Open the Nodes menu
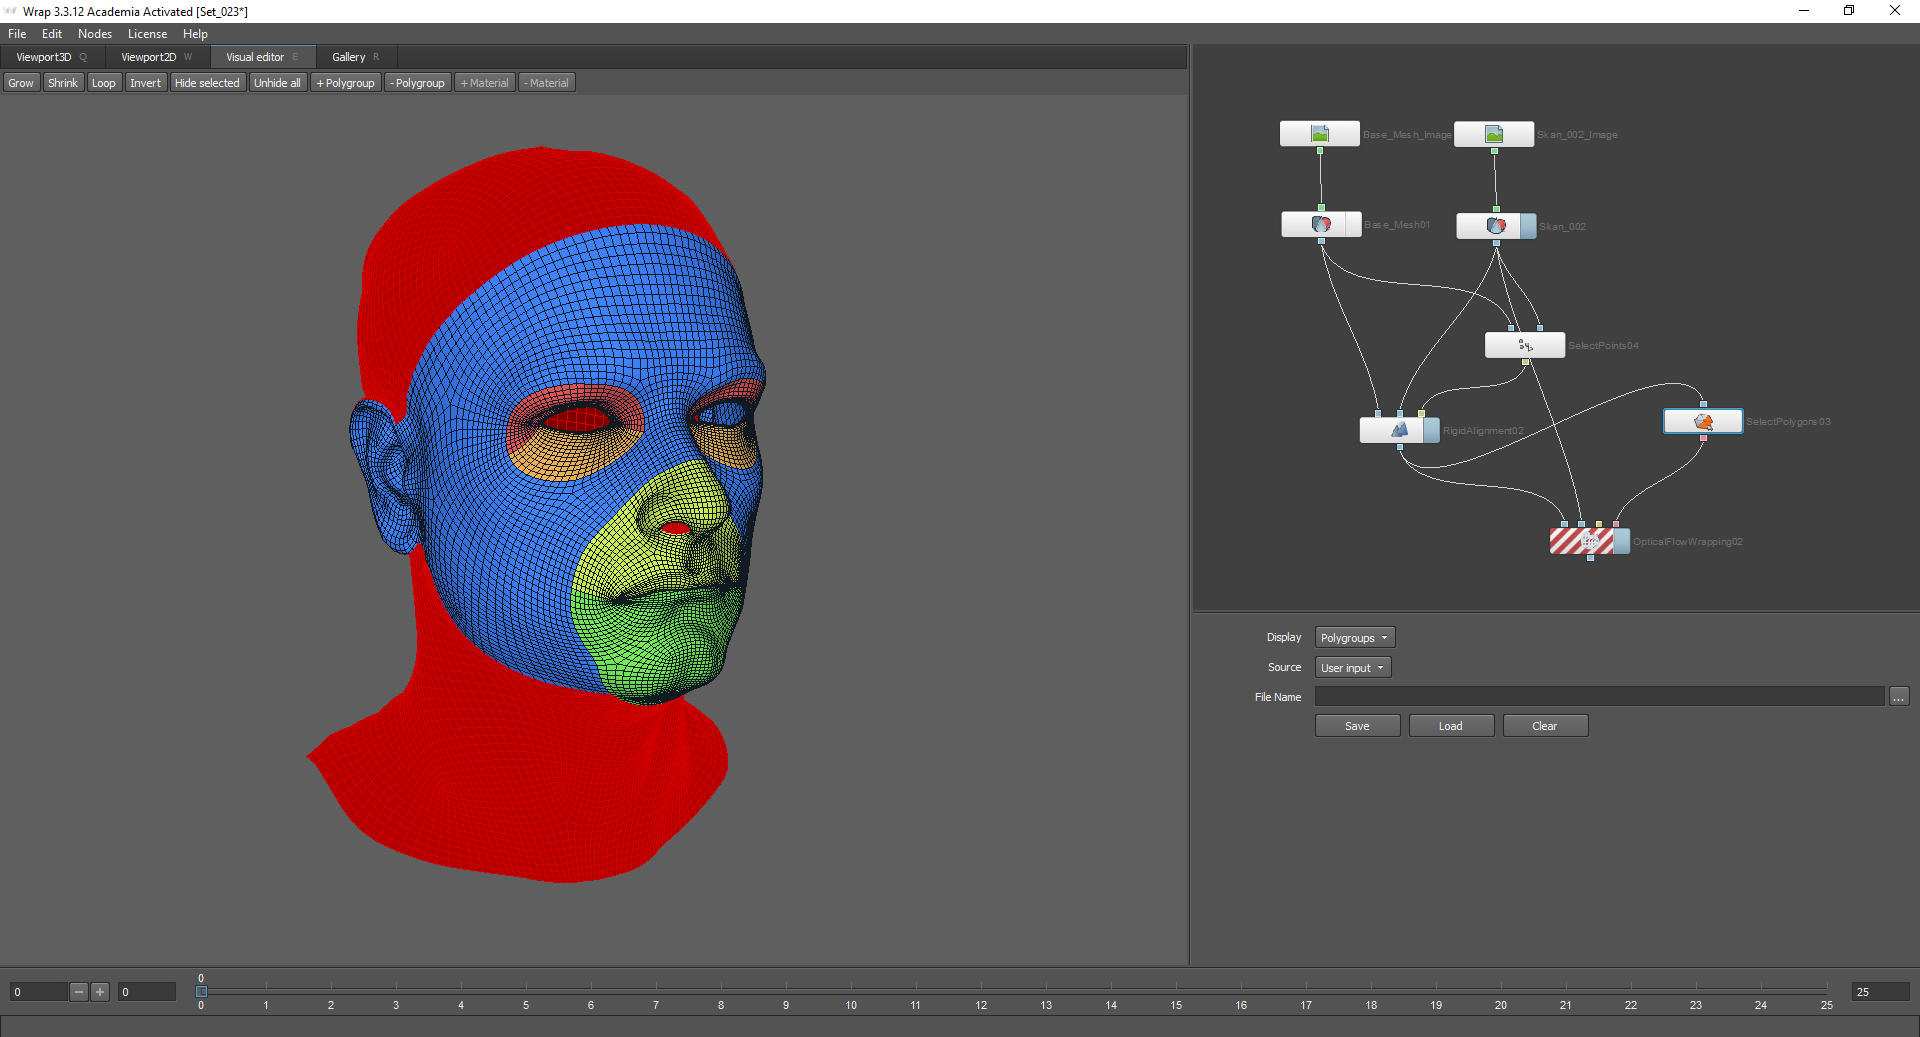Viewport: 1920px width, 1037px height. tap(95, 34)
